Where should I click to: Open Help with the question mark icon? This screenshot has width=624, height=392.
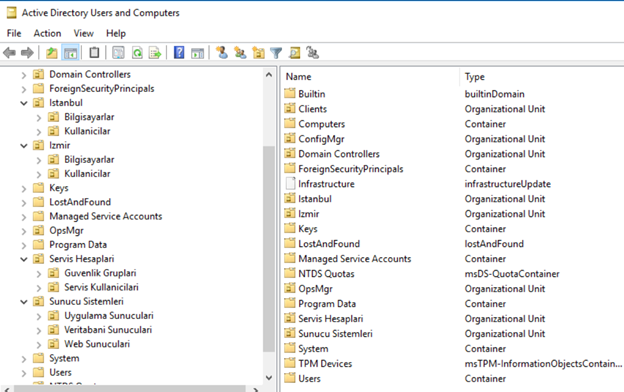179,53
